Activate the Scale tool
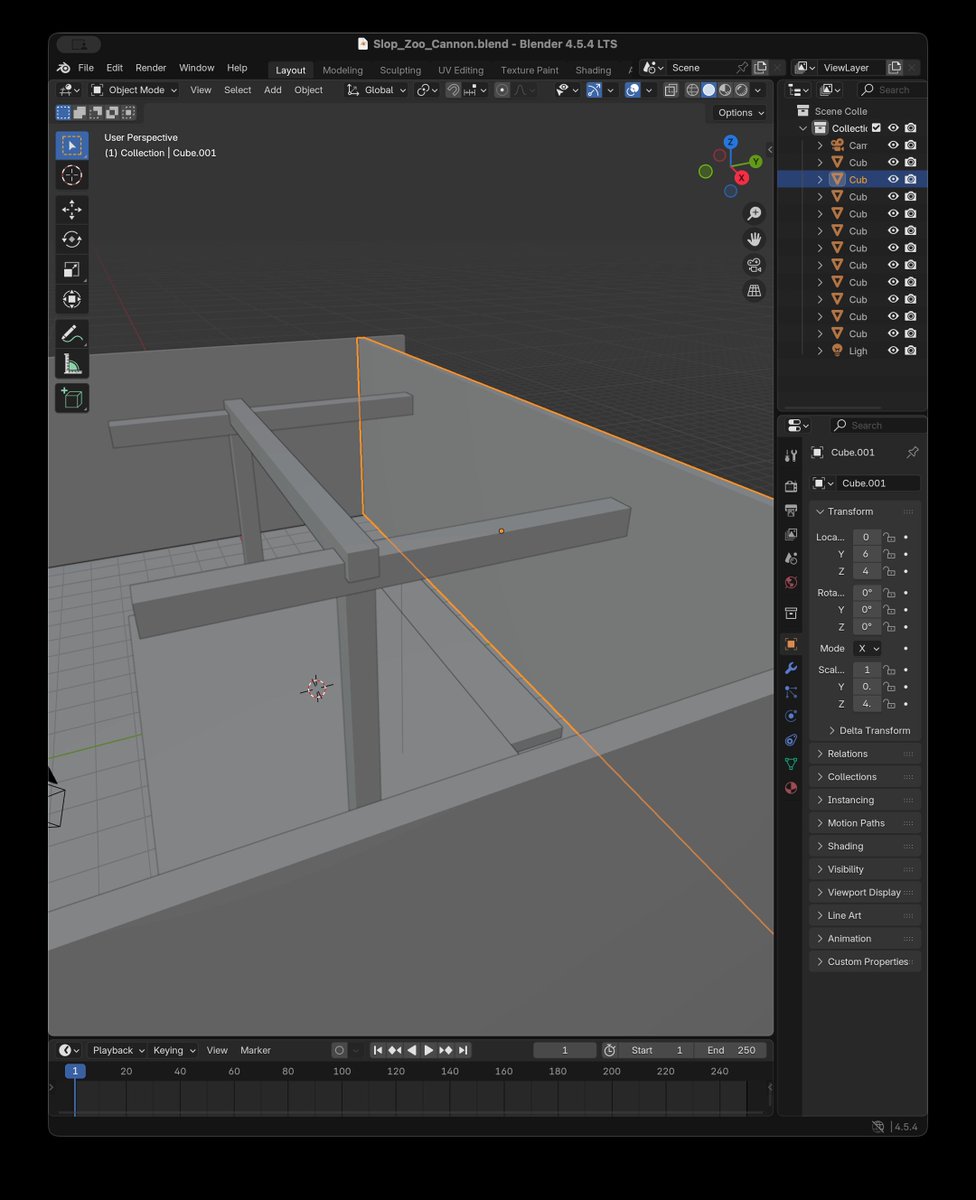This screenshot has width=976, height=1200. (x=72, y=269)
